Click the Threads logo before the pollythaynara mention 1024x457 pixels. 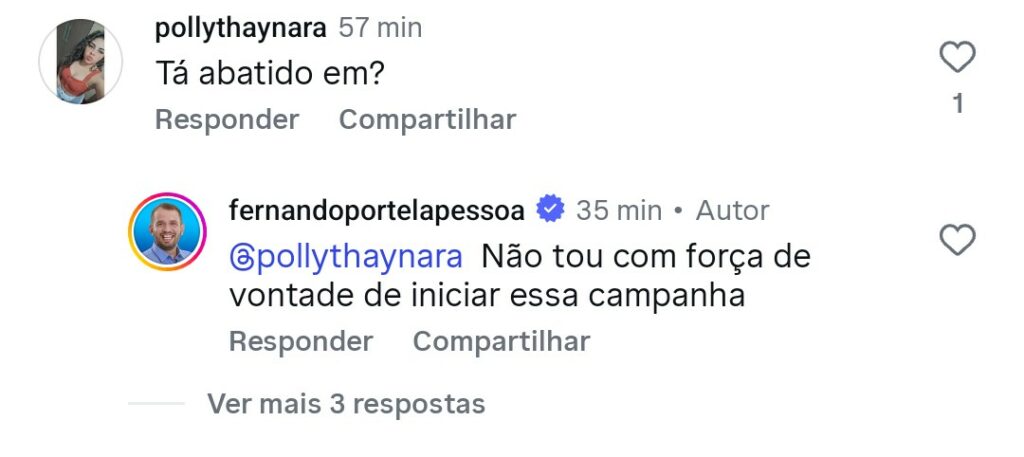pyautogui.click(x=243, y=257)
